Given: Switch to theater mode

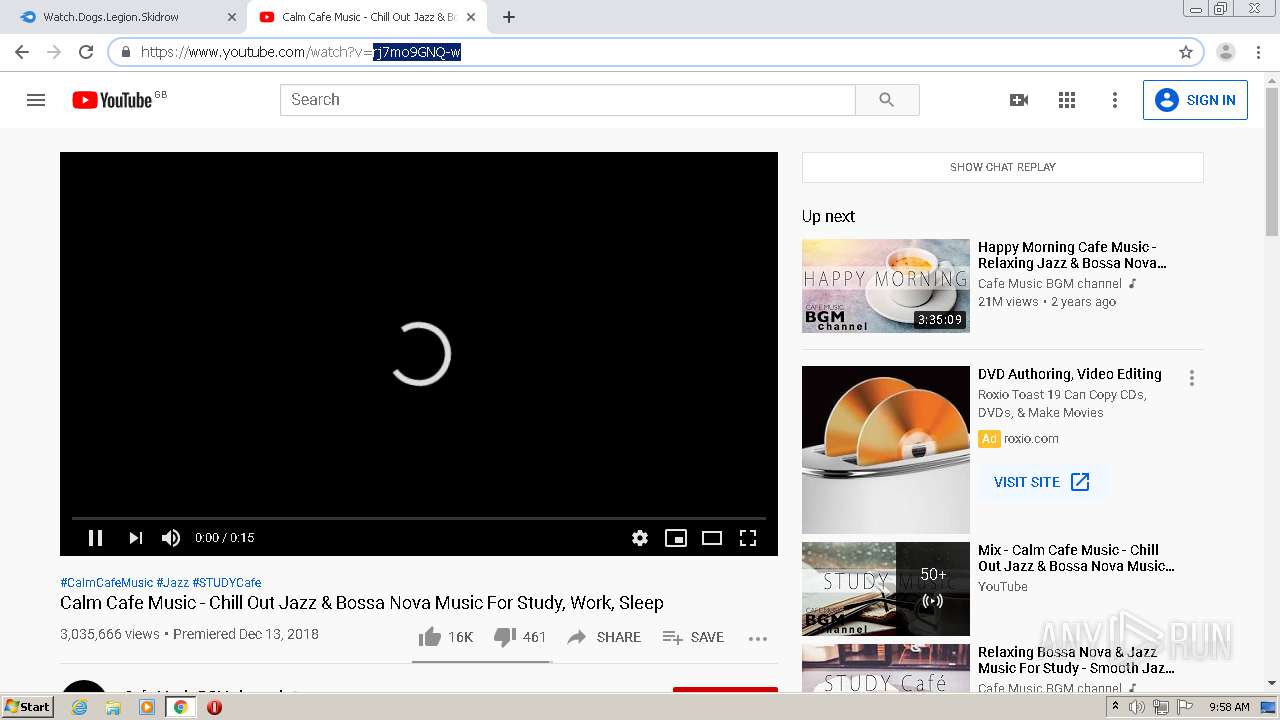Looking at the screenshot, I should pyautogui.click(x=712, y=538).
